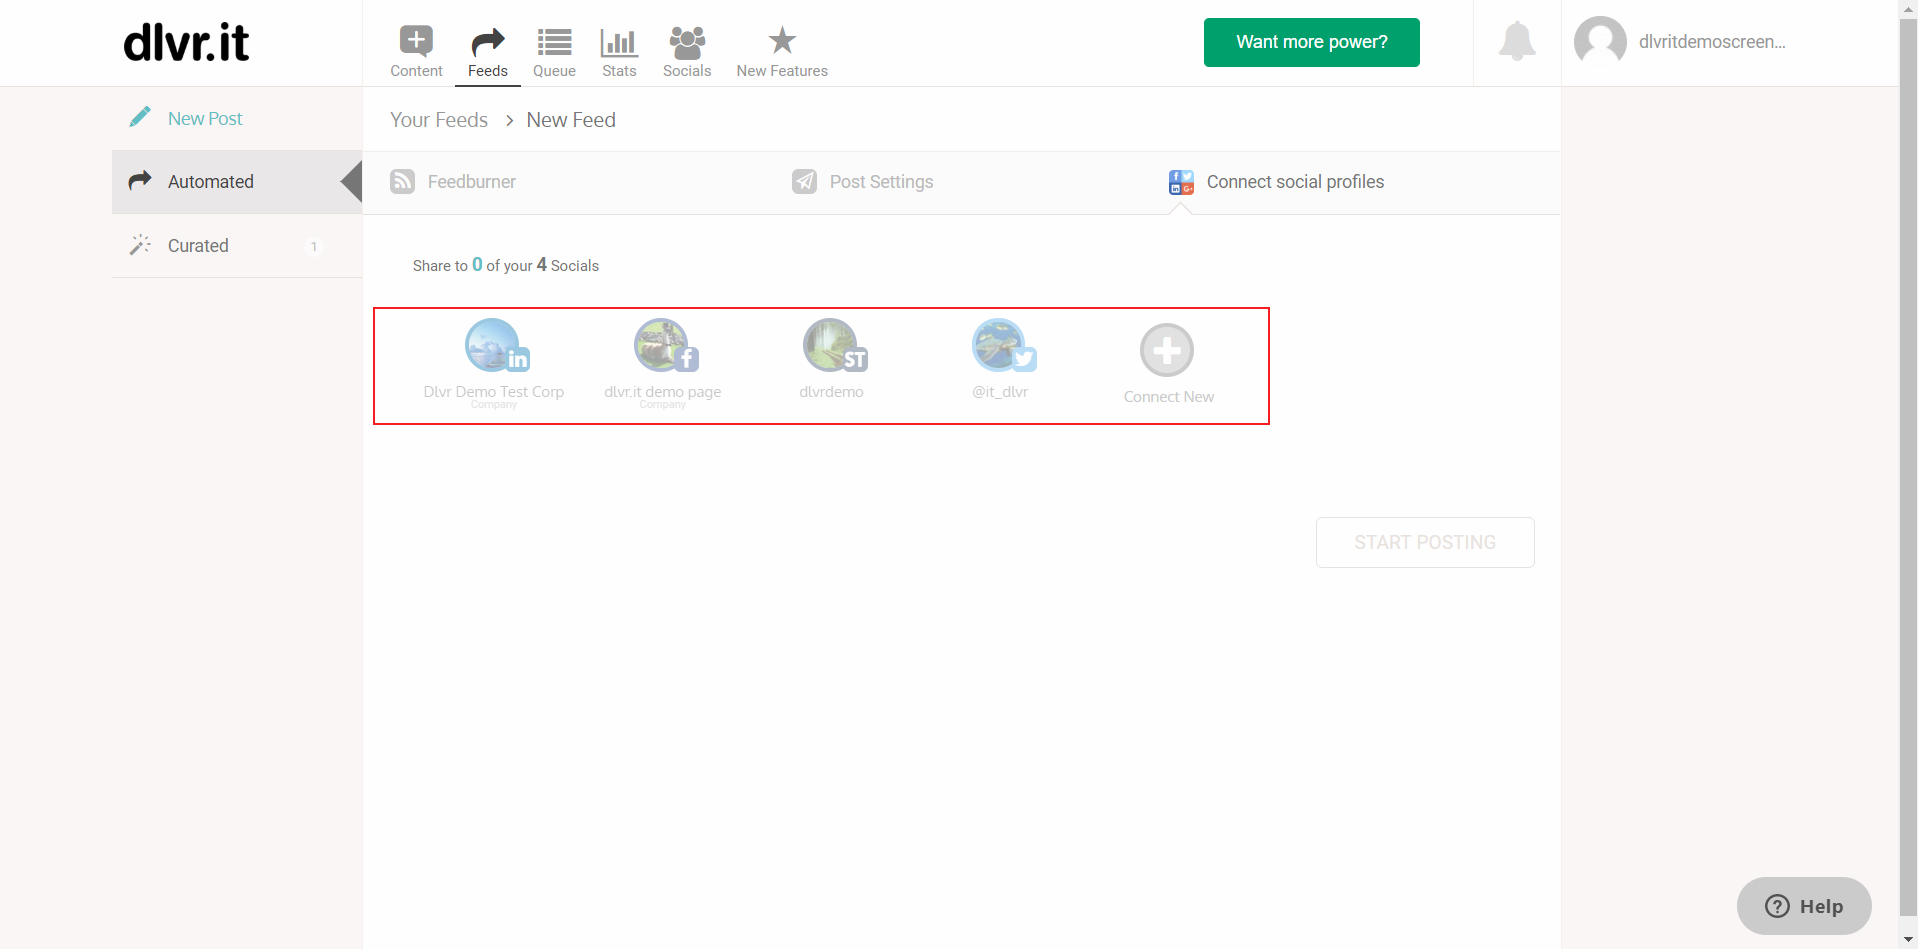The height and width of the screenshot is (949, 1918).
Task: Click the Share to 0 of 4 Socials text
Action: pyautogui.click(x=505, y=265)
